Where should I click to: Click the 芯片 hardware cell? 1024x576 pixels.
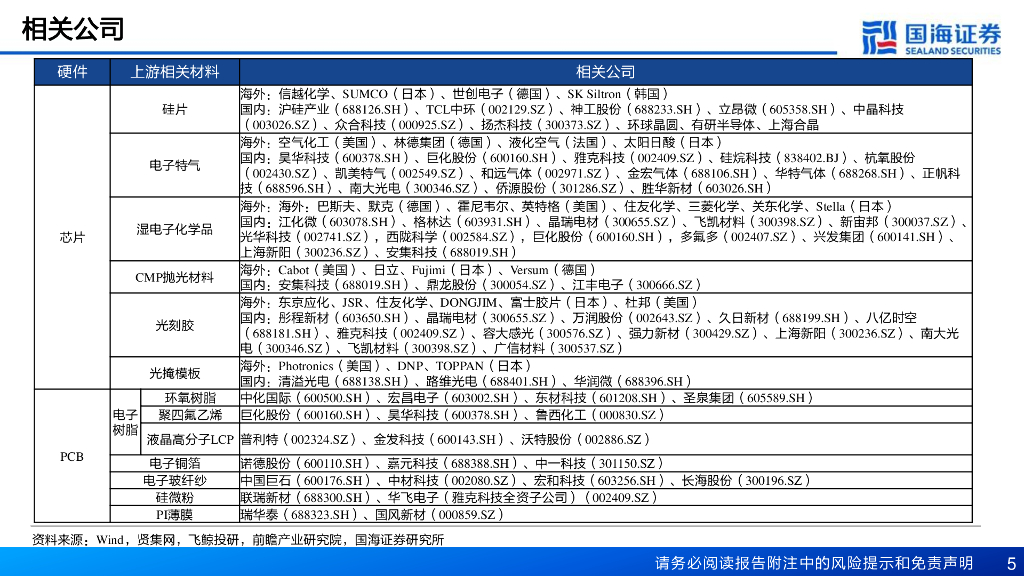pyautogui.click(x=72, y=237)
